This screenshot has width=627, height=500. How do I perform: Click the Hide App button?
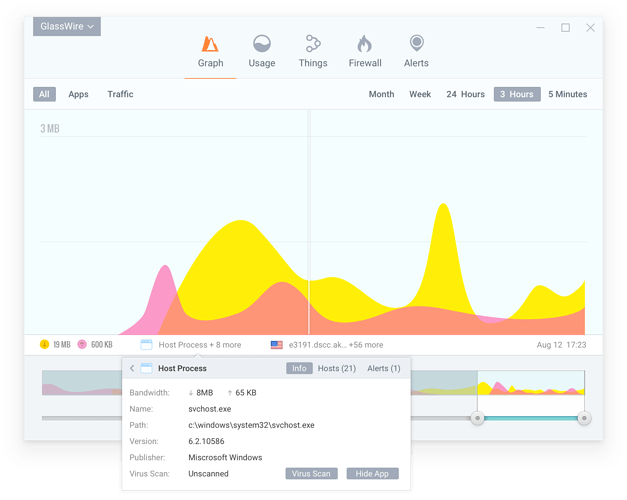click(372, 474)
